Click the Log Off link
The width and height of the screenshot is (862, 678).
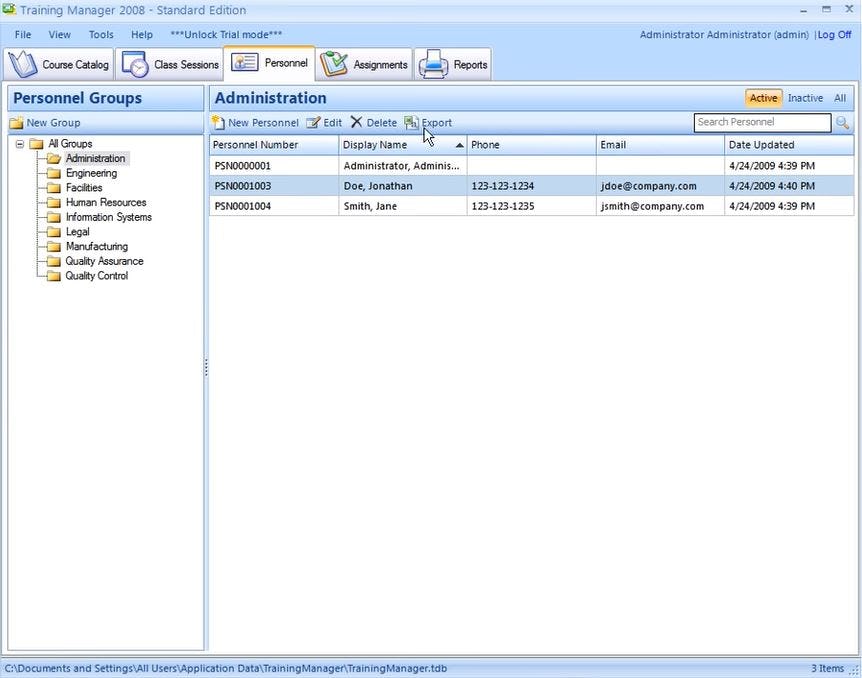pos(834,34)
